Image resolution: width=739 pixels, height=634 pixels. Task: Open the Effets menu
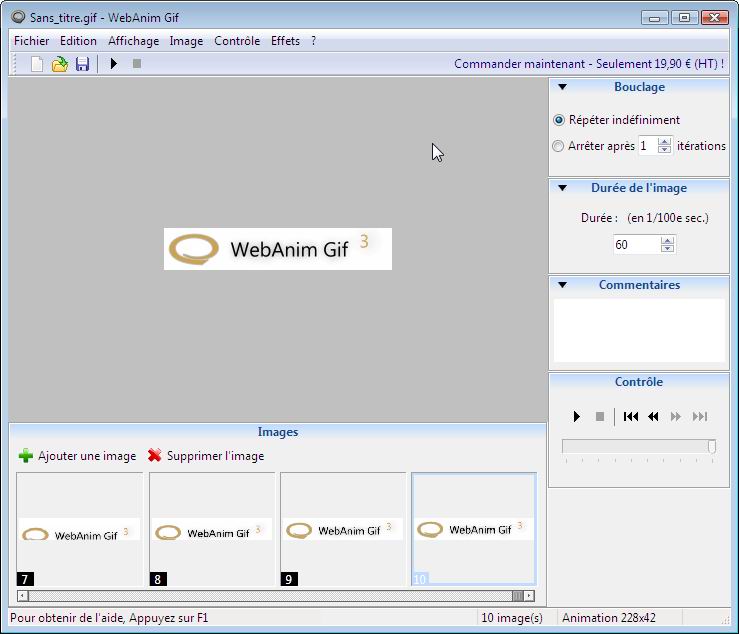pyautogui.click(x=285, y=41)
